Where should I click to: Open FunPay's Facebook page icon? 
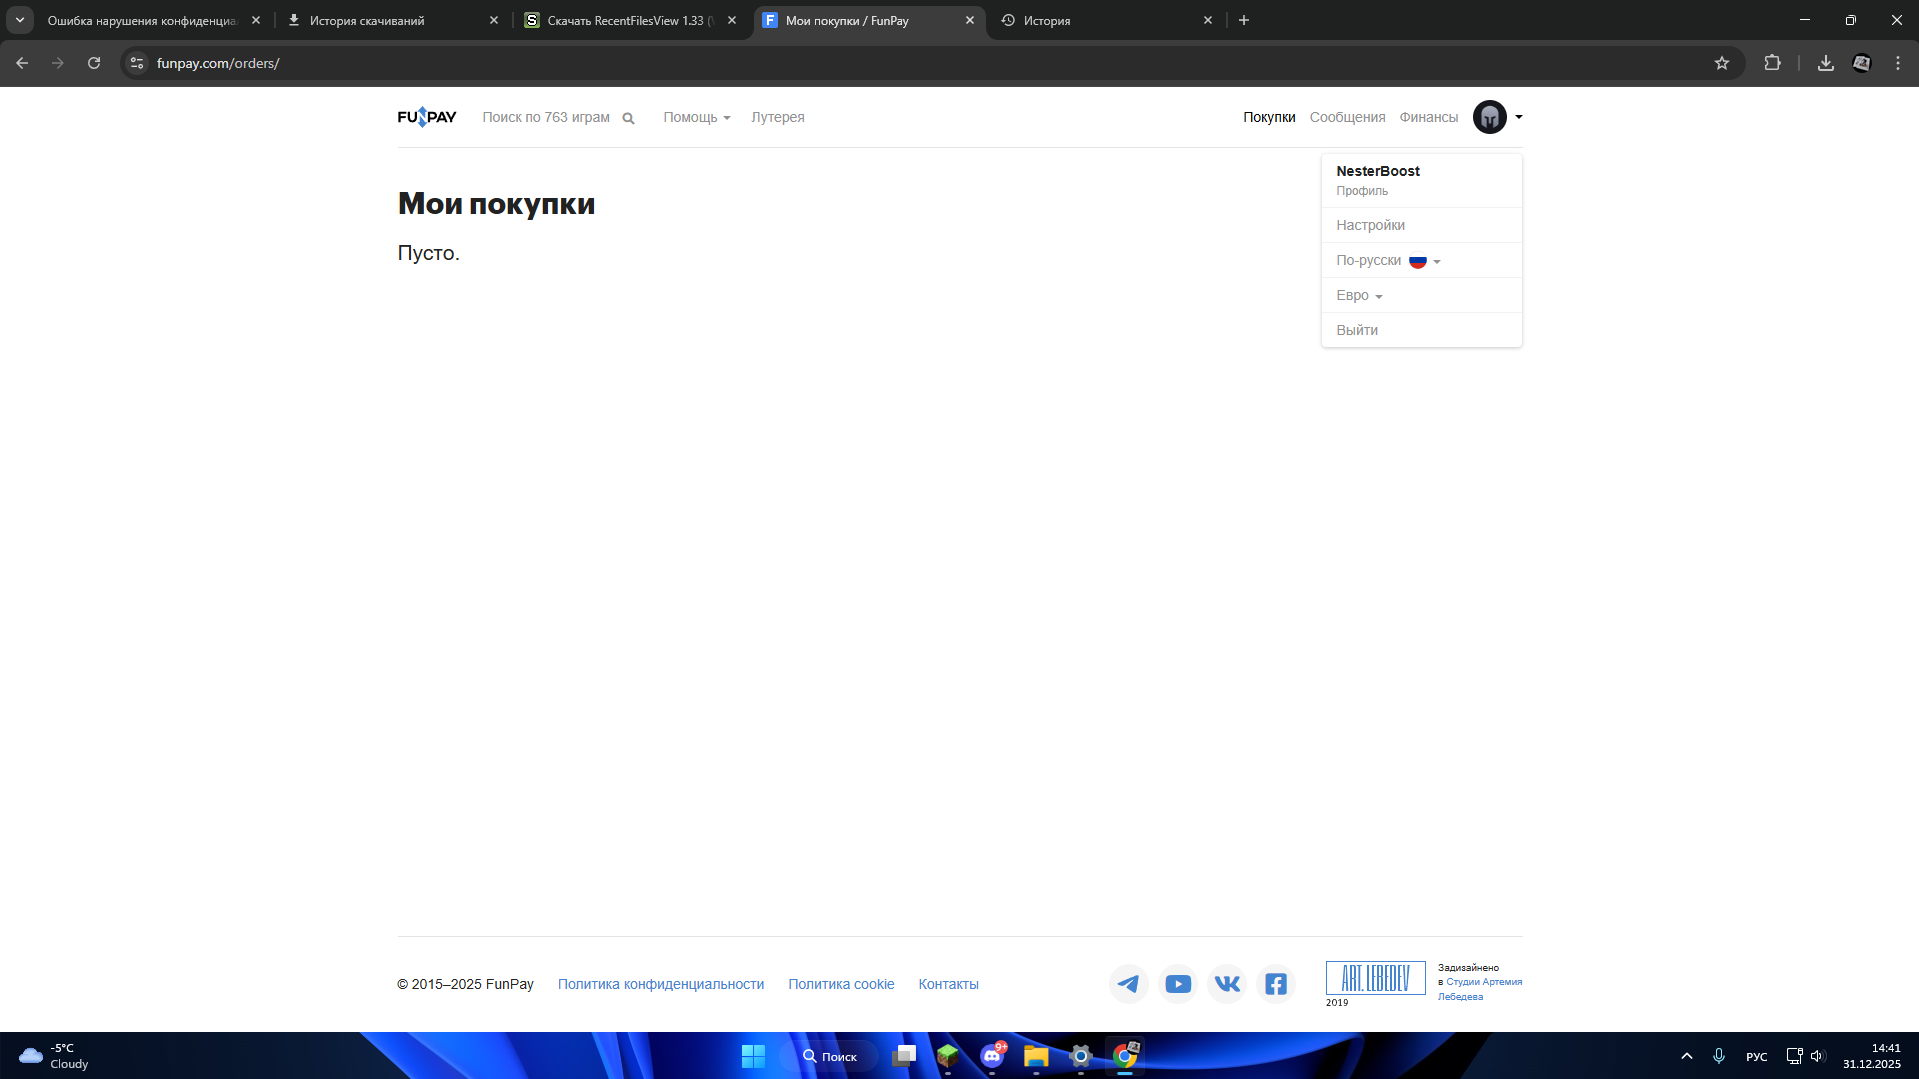[x=1276, y=984]
